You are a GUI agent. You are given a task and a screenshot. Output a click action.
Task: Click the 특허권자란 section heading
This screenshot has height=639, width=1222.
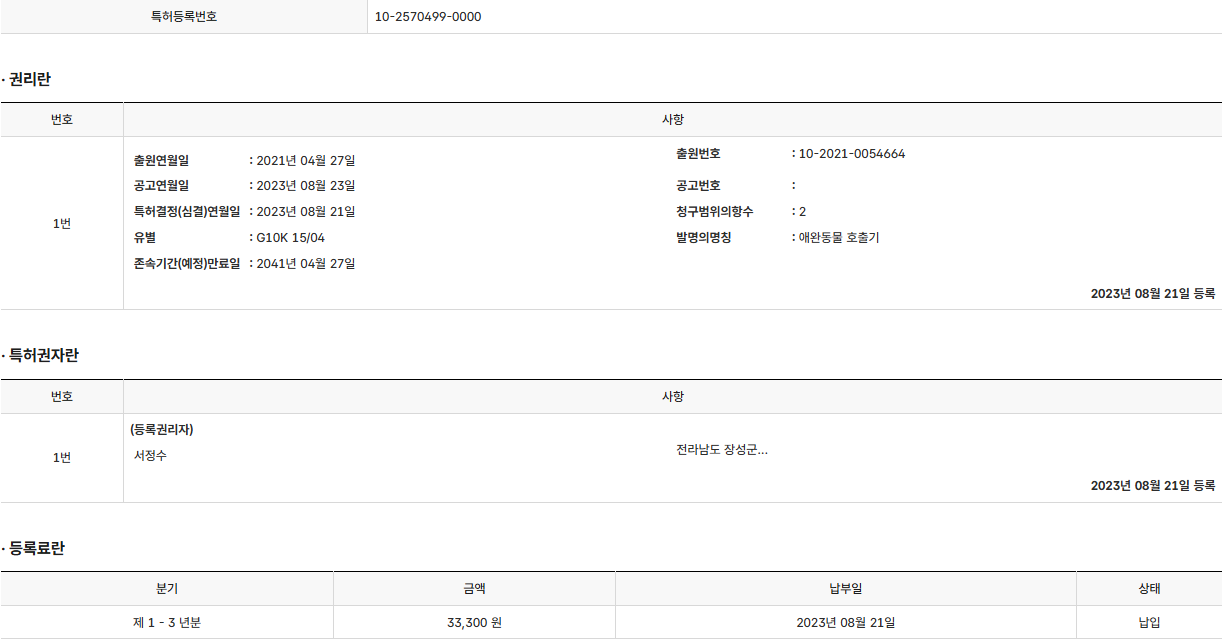[43, 356]
